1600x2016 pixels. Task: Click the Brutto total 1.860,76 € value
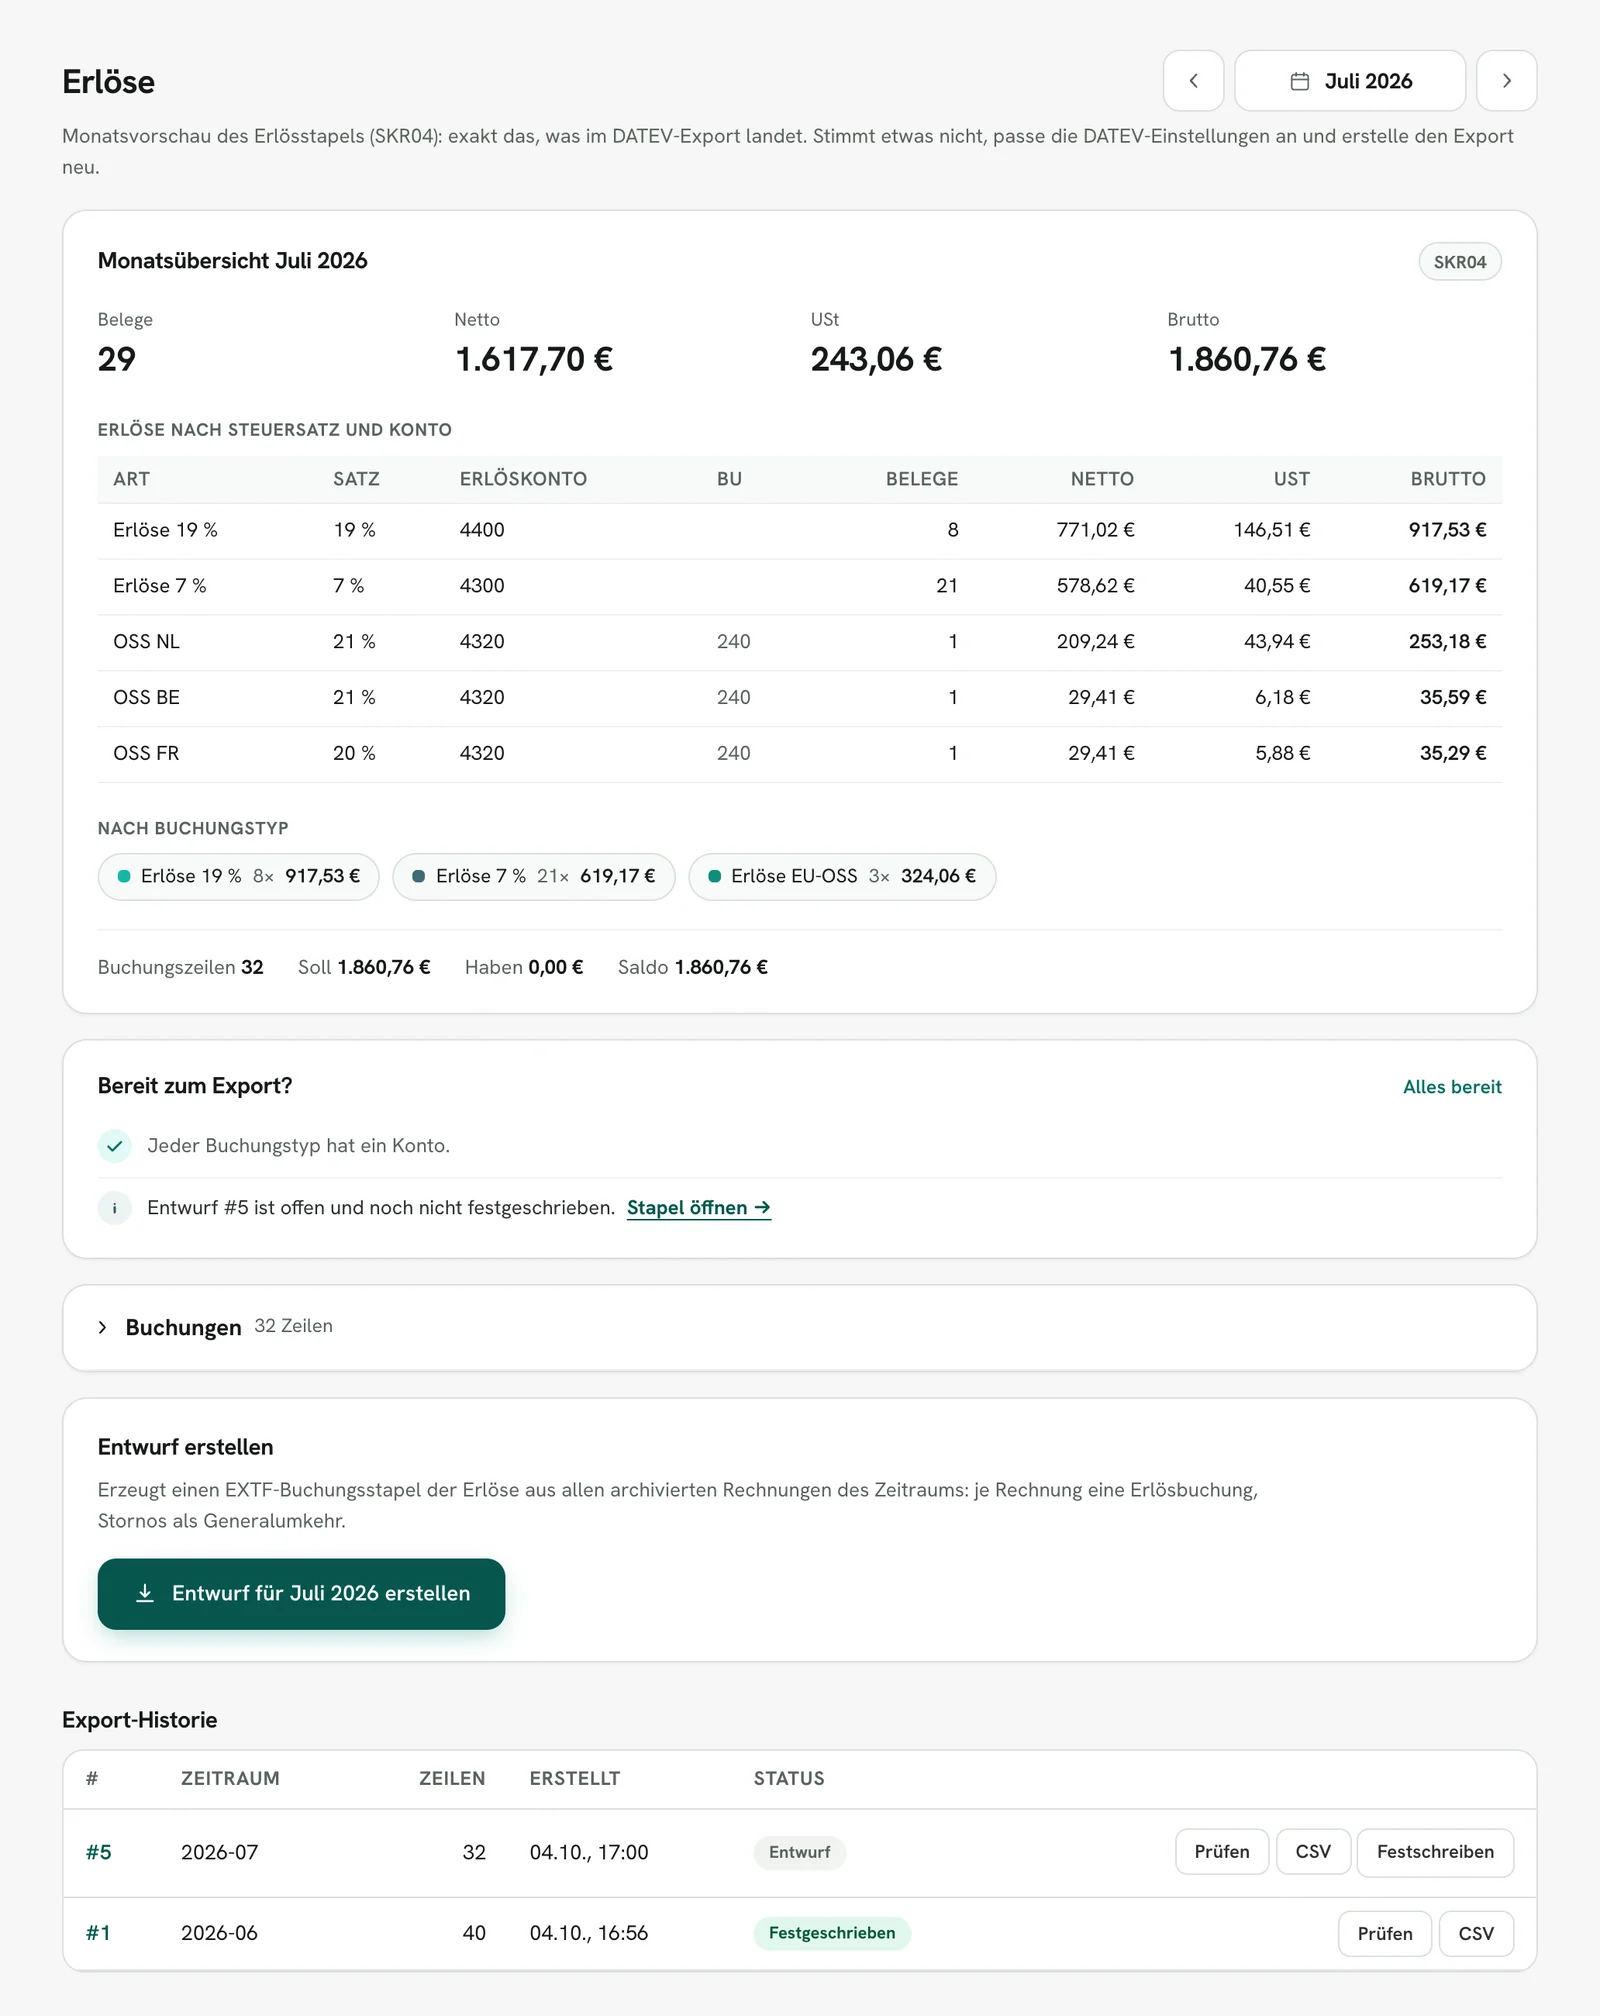pyautogui.click(x=1247, y=359)
